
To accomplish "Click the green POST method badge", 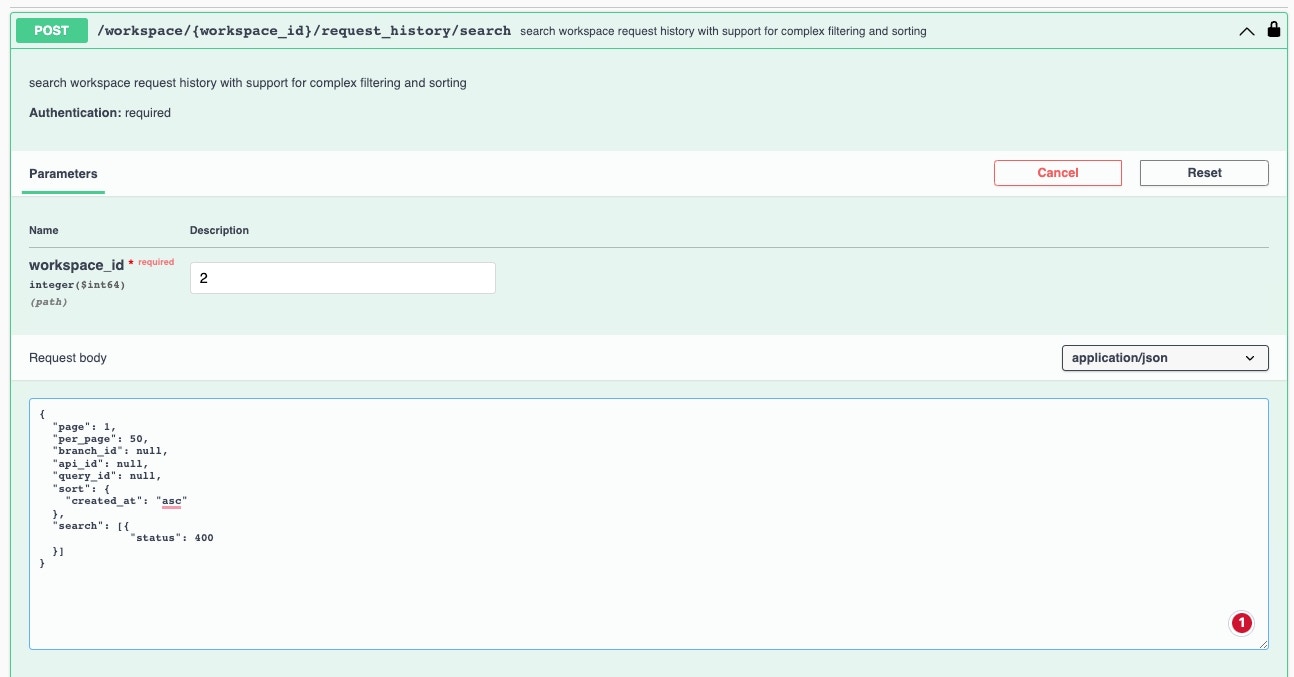I will click(x=52, y=31).
